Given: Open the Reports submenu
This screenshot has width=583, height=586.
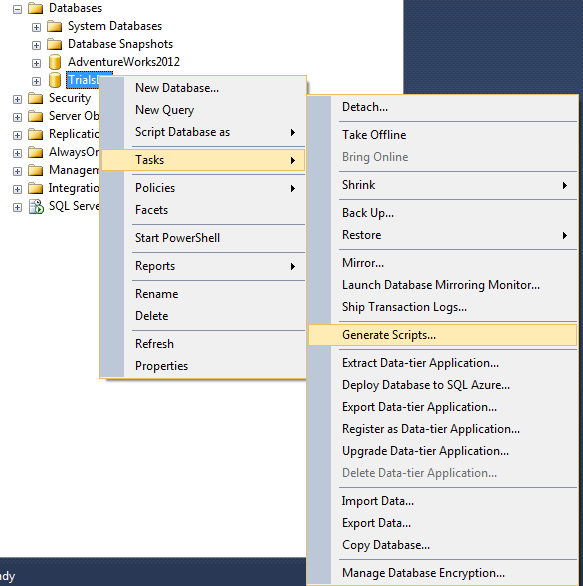Looking at the screenshot, I should point(203,266).
